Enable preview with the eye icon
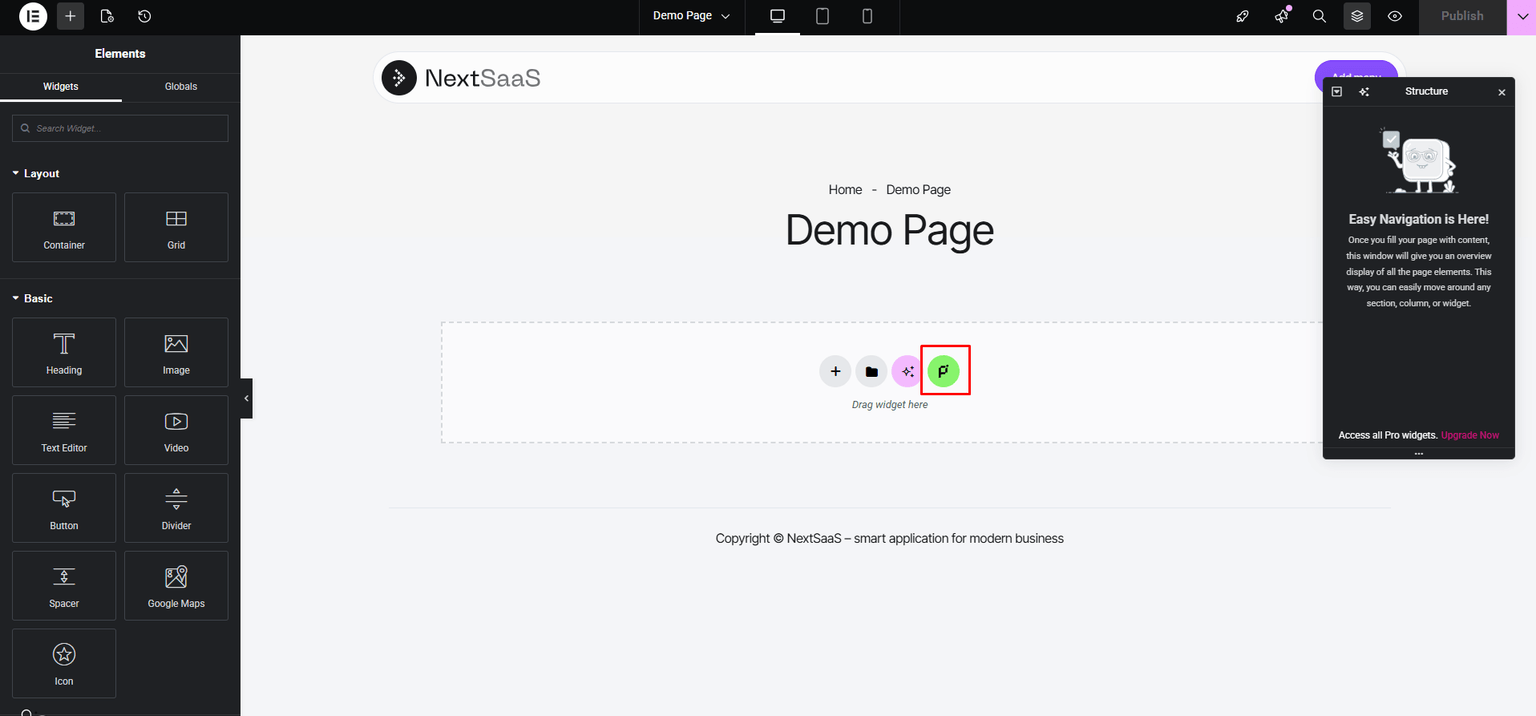 tap(1395, 16)
